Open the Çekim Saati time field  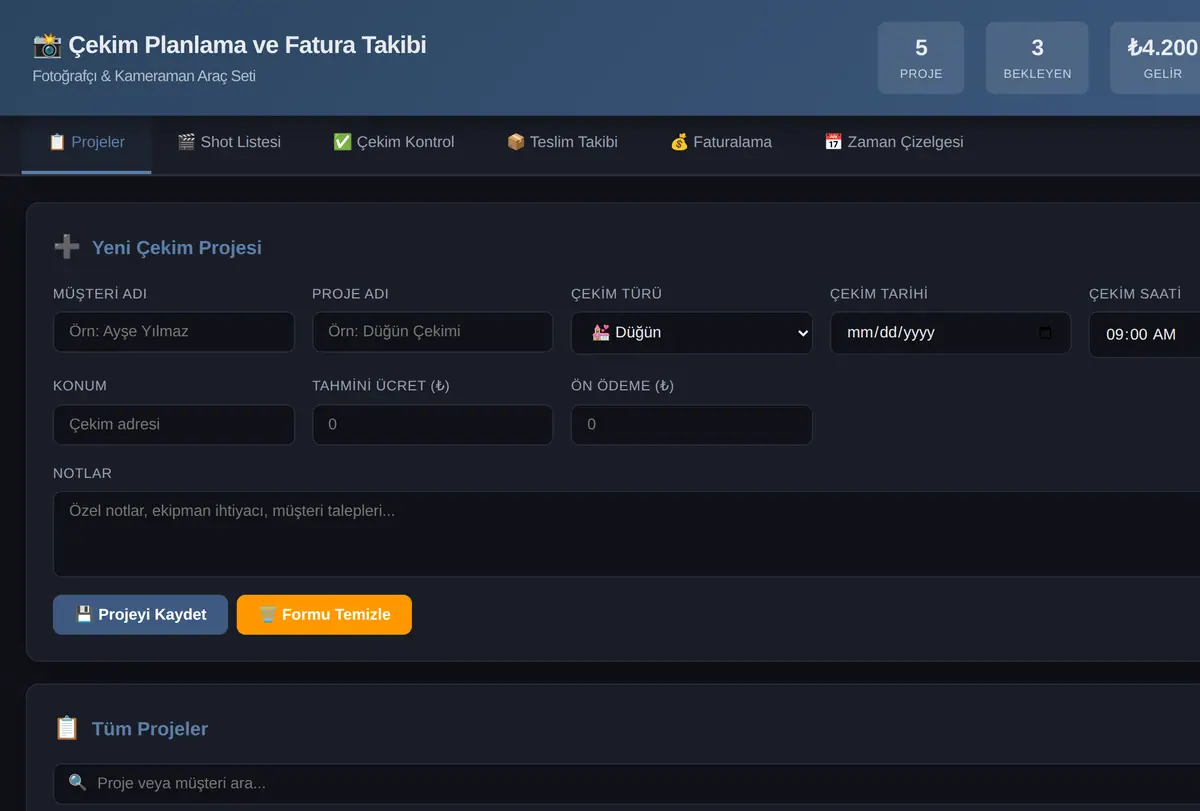[x=1144, y=334]
